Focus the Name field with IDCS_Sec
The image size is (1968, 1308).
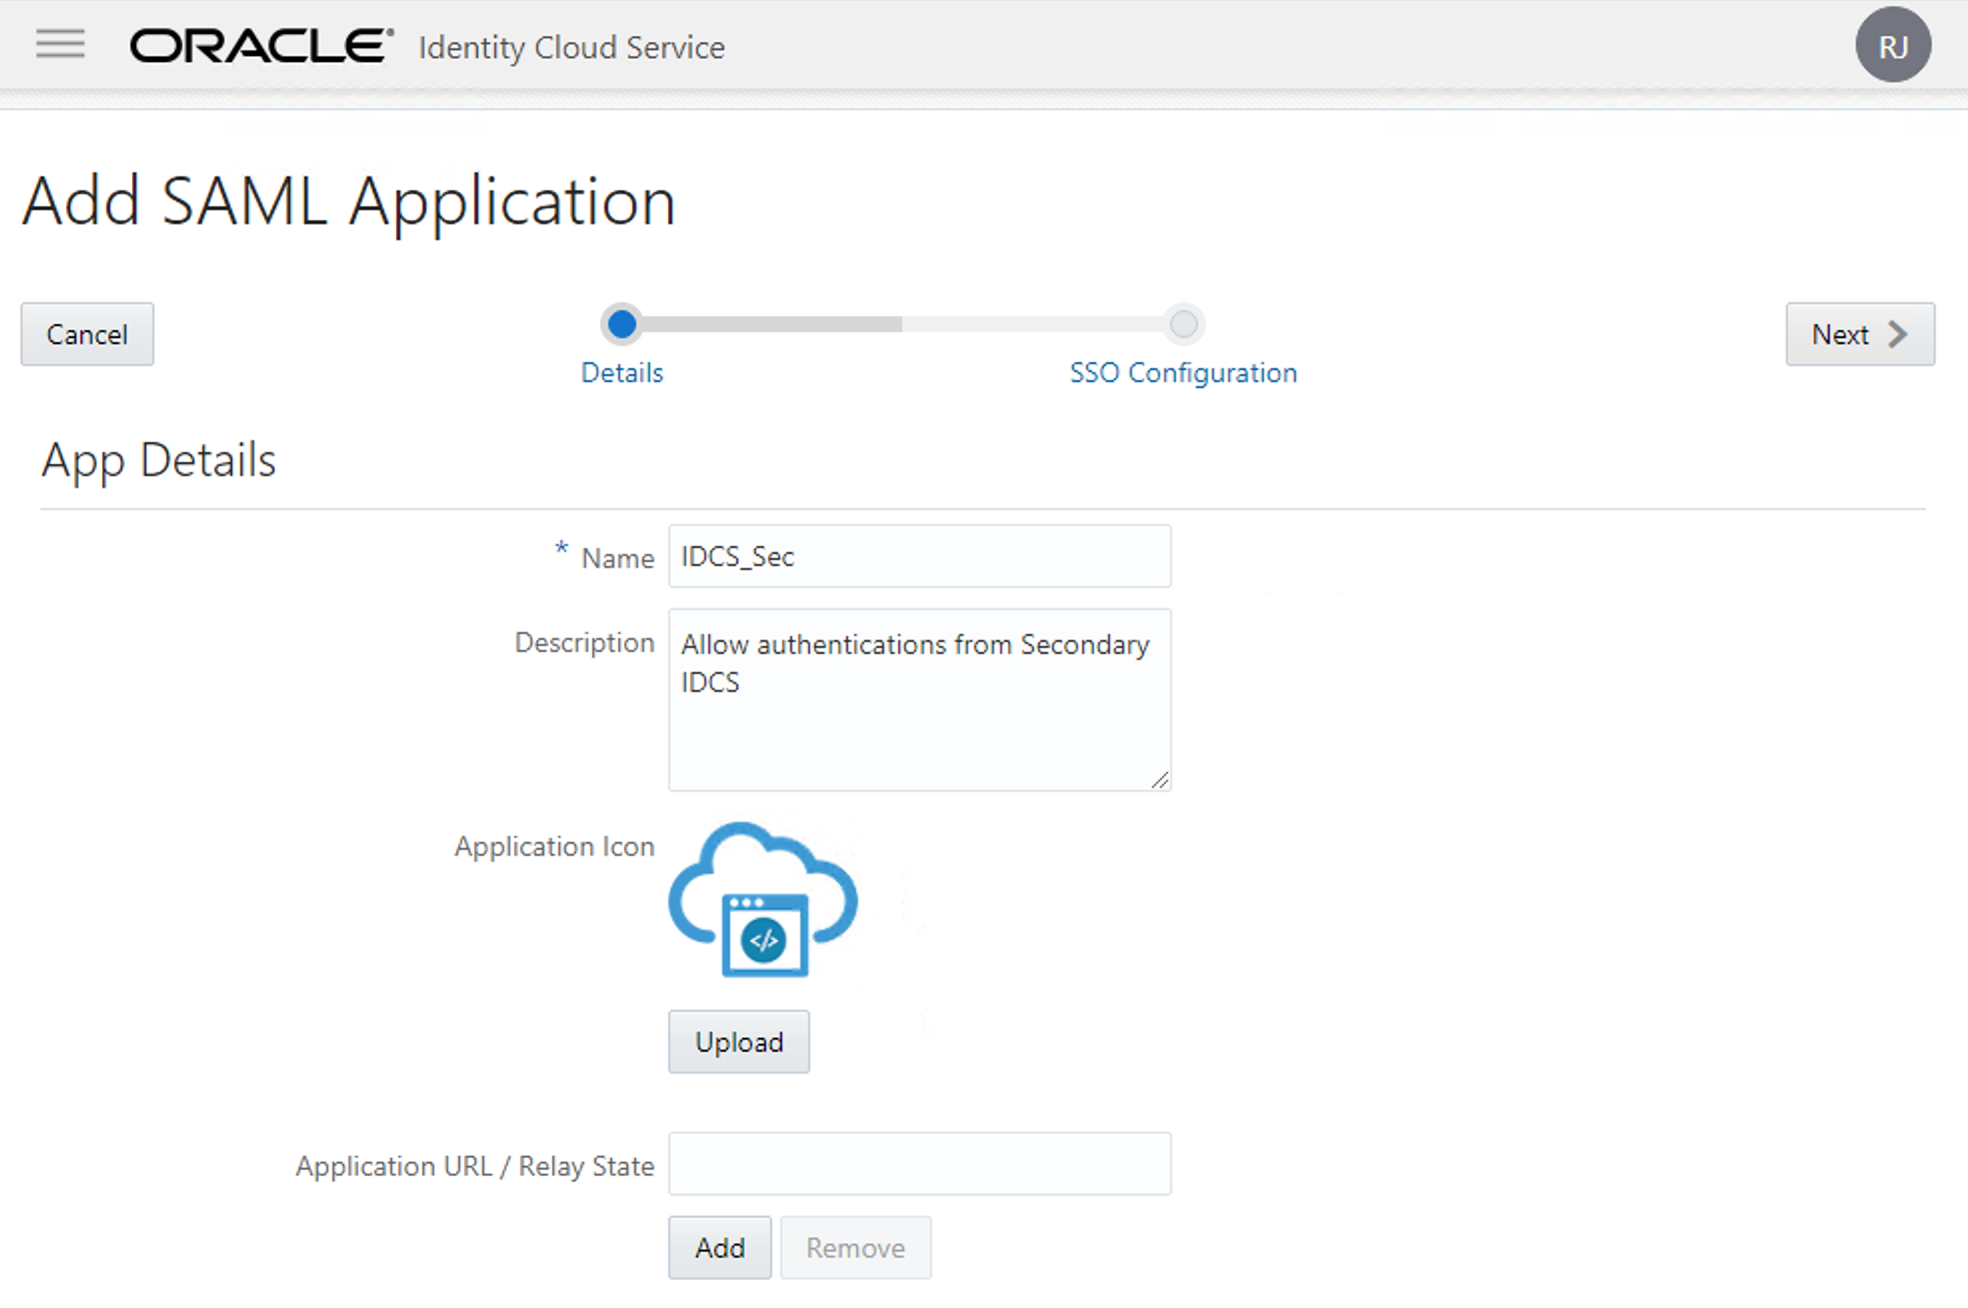tap(920, 556)
